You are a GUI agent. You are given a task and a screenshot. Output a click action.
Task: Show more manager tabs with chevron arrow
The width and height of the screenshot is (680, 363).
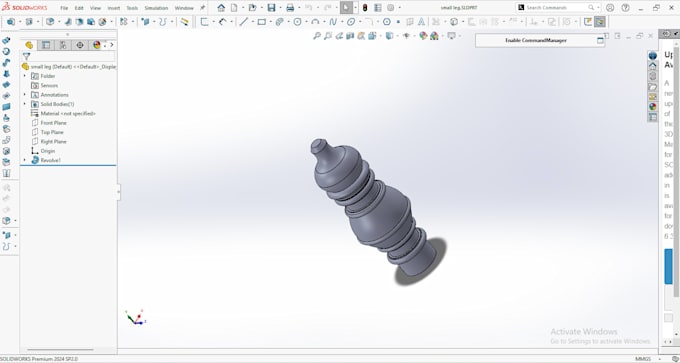tap(112, 45)
